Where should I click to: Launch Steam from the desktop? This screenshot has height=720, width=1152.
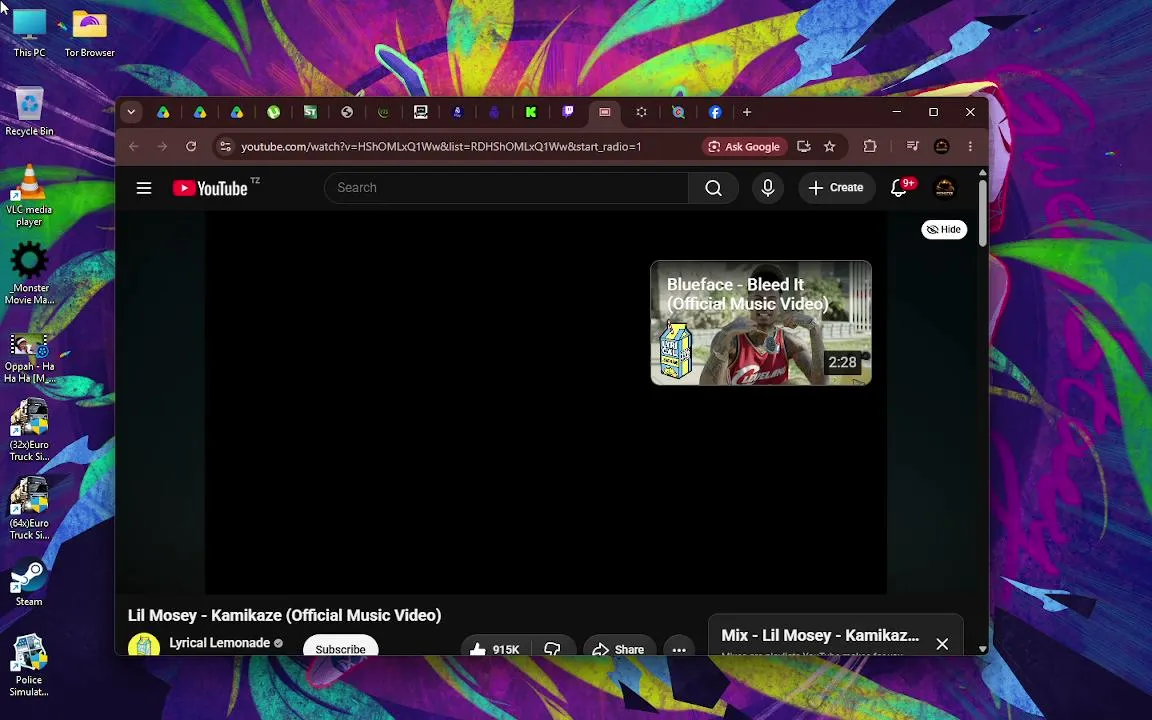coord(29,583)
